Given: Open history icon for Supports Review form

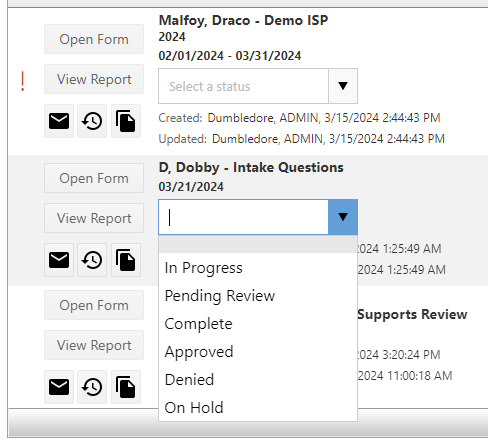Looking at the screenshot, I should pyautogui.click(x=92, y=387).
